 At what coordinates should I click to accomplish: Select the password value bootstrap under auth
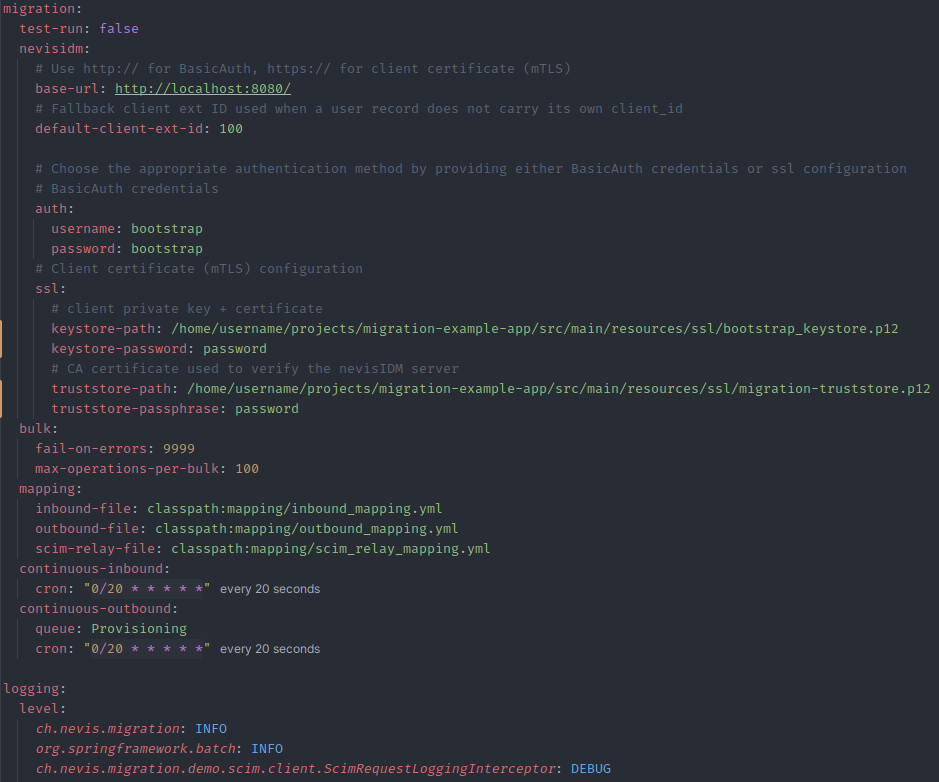[166, 248]
